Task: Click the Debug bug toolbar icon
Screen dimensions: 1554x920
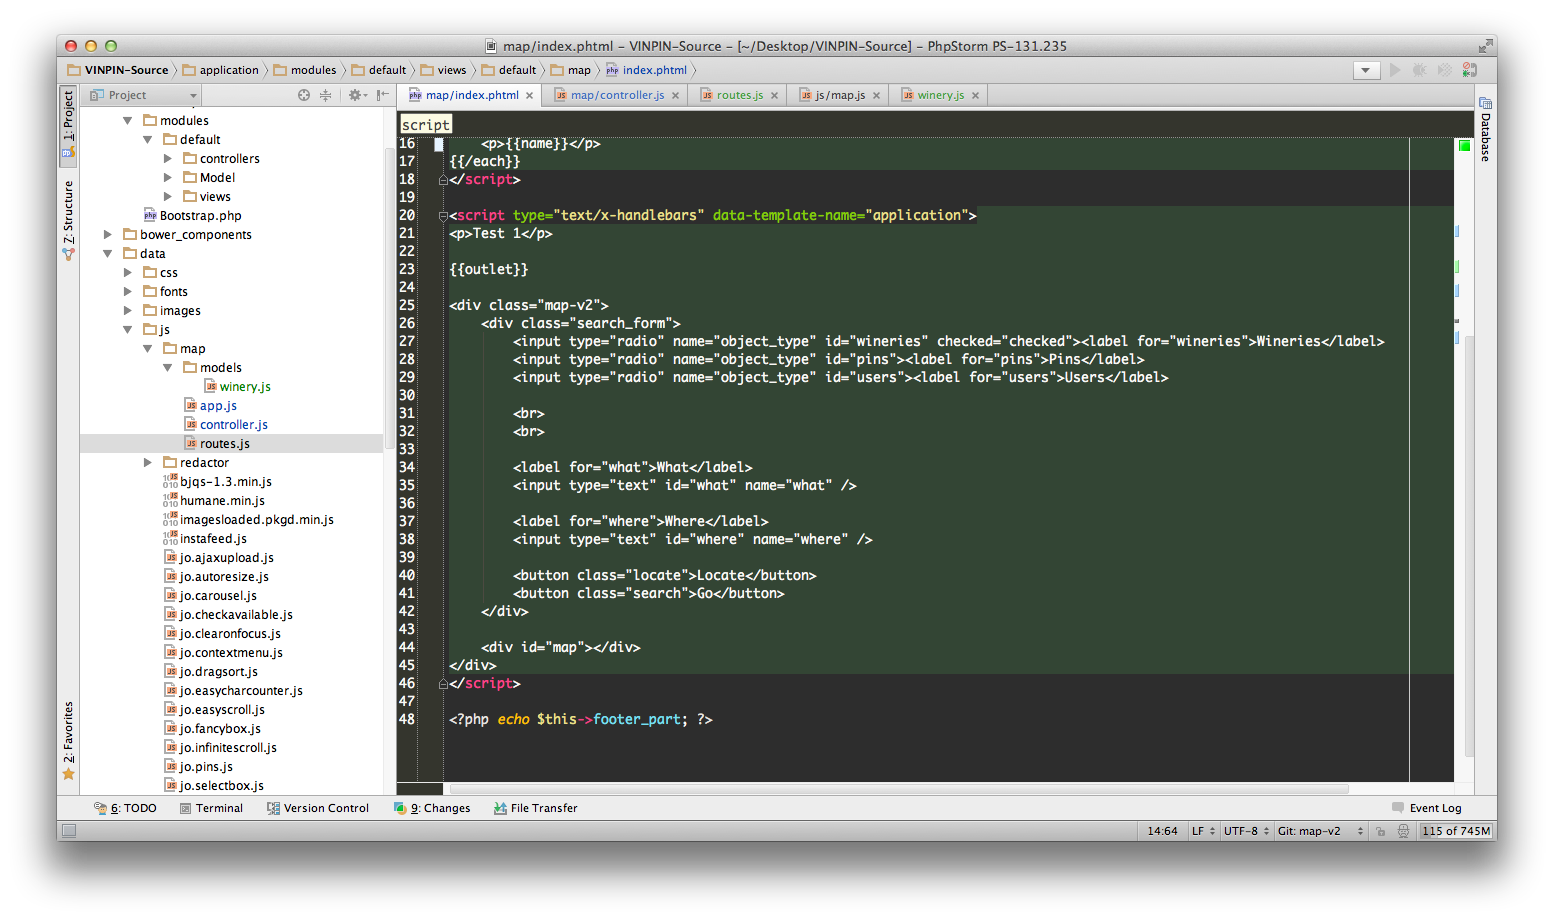Action: 1419,70
